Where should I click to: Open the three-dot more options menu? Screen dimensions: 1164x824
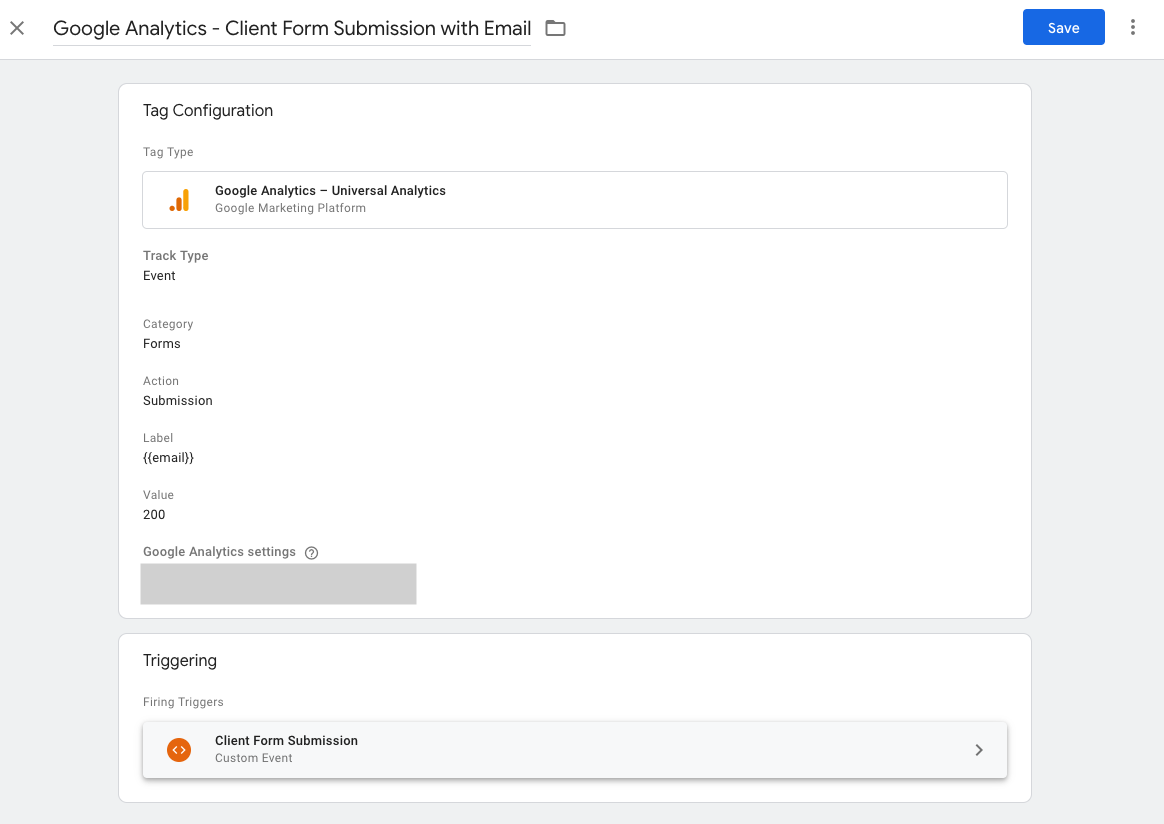[x=1133, y=28]
